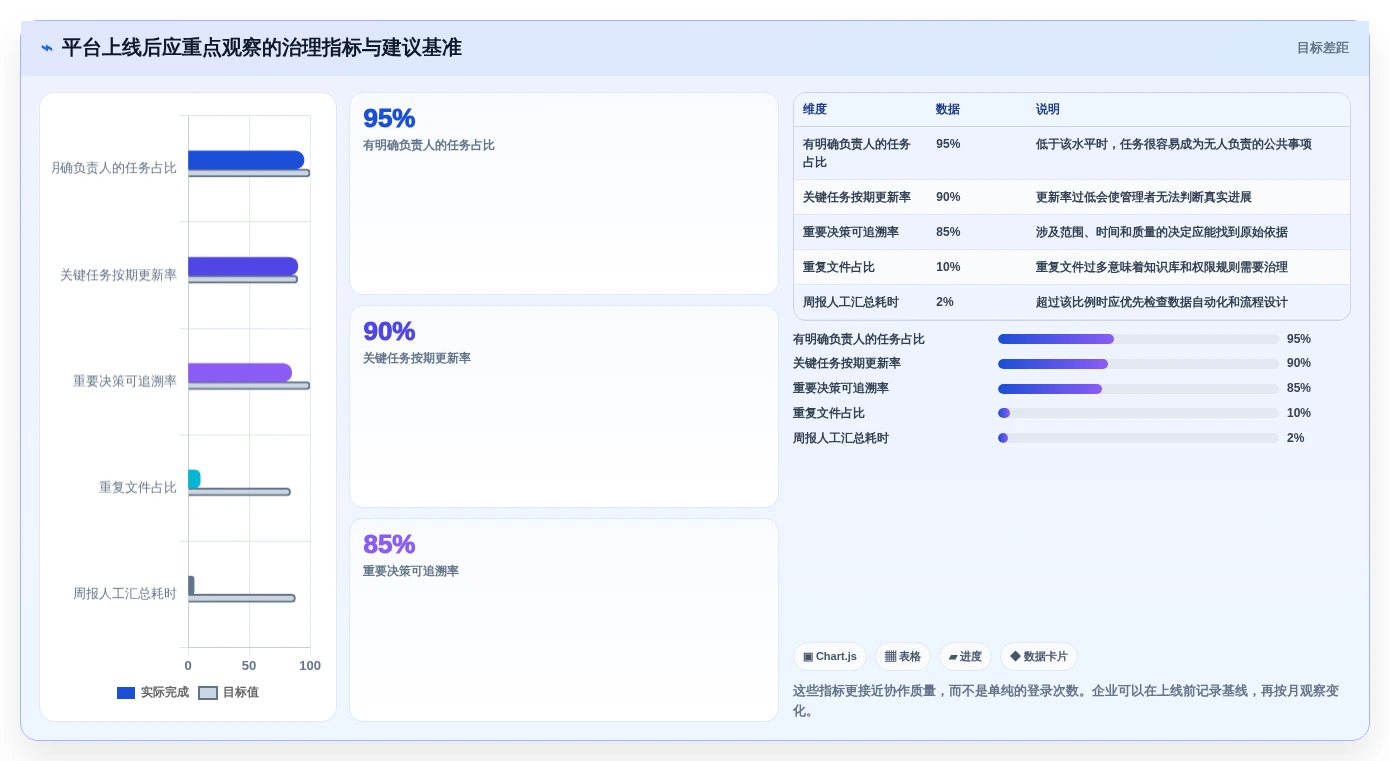The height and width of the screenshot is (761, 1390).
Task: Click the grey target bar for 周报人工汇总耗时
Action: point(241,598)
